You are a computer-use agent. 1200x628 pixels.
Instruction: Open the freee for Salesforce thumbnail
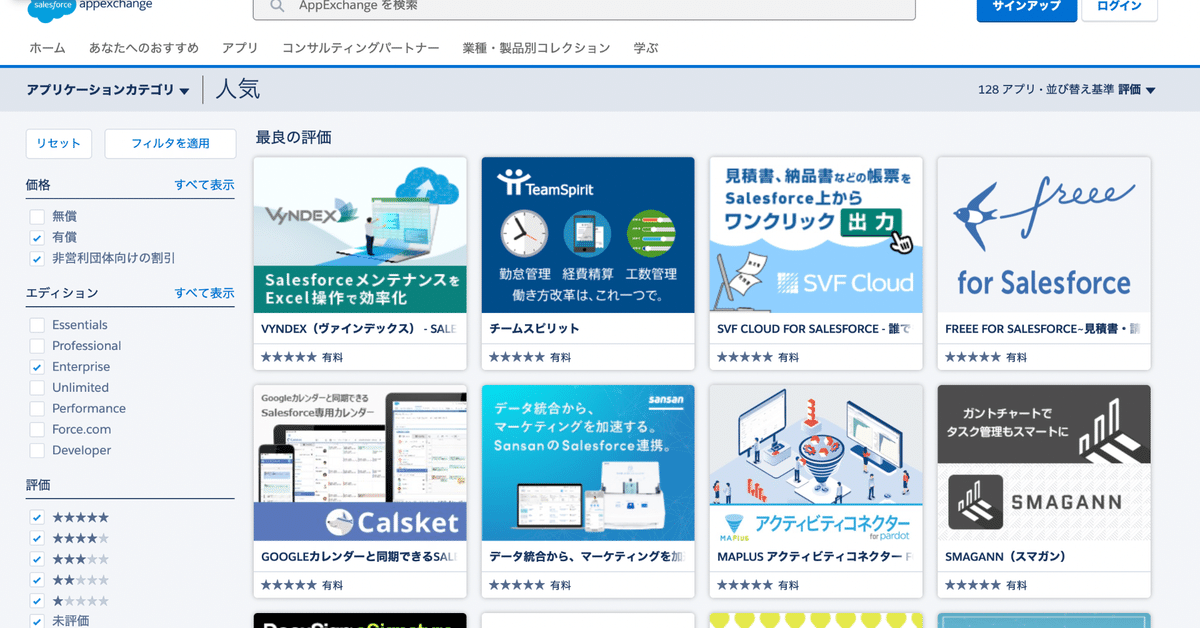1044,235
